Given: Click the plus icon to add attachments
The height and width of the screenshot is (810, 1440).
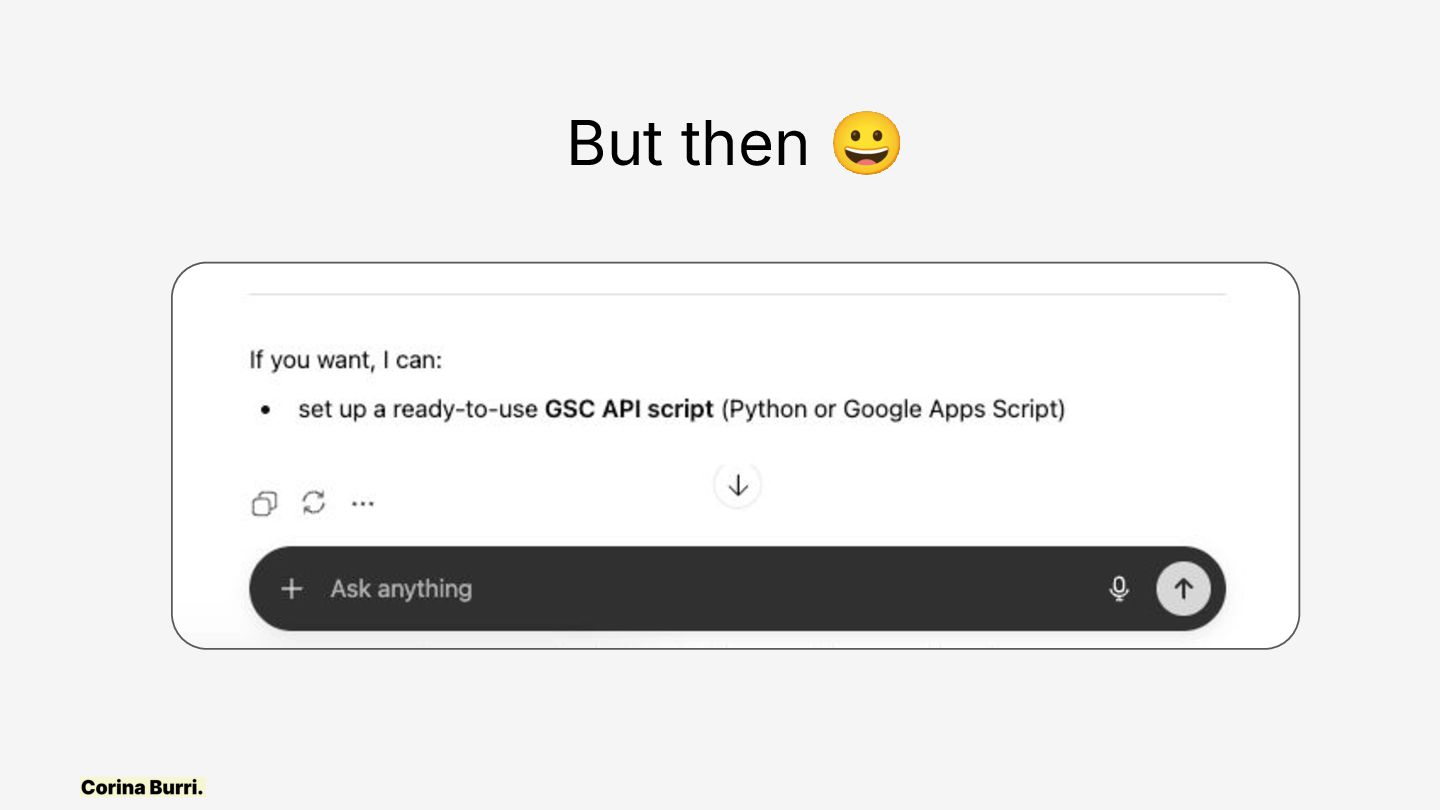Looking at the screenshot, I should coord(291,589).
